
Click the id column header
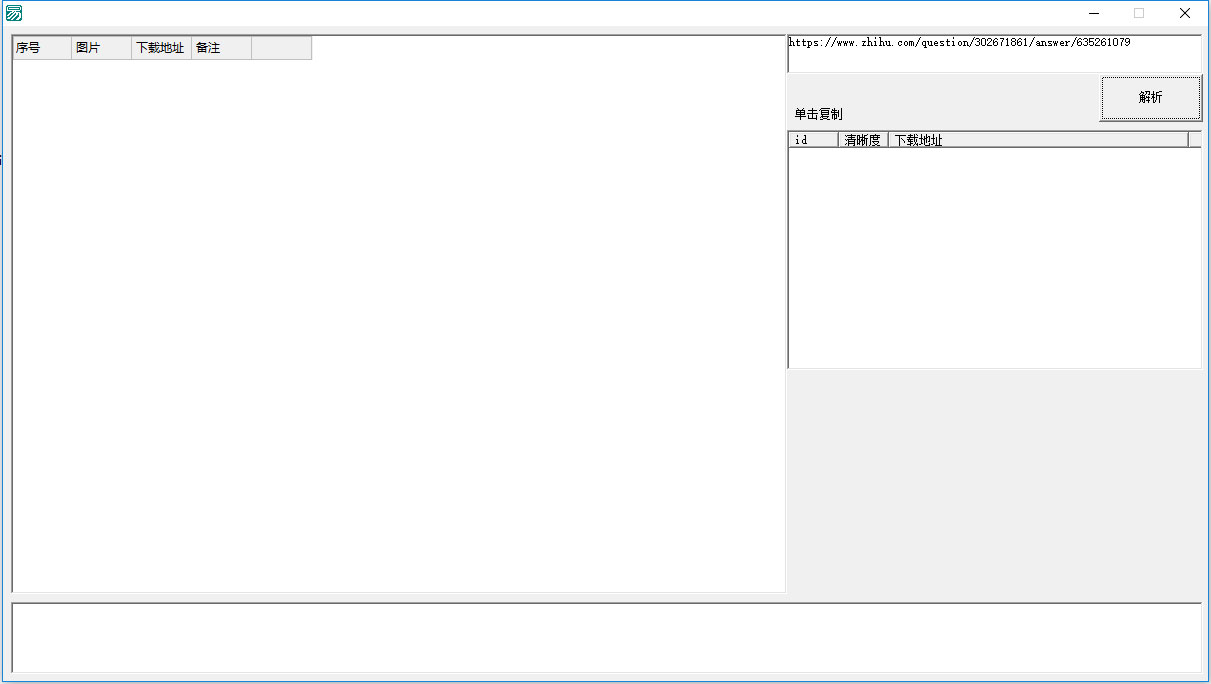(814, 140)
